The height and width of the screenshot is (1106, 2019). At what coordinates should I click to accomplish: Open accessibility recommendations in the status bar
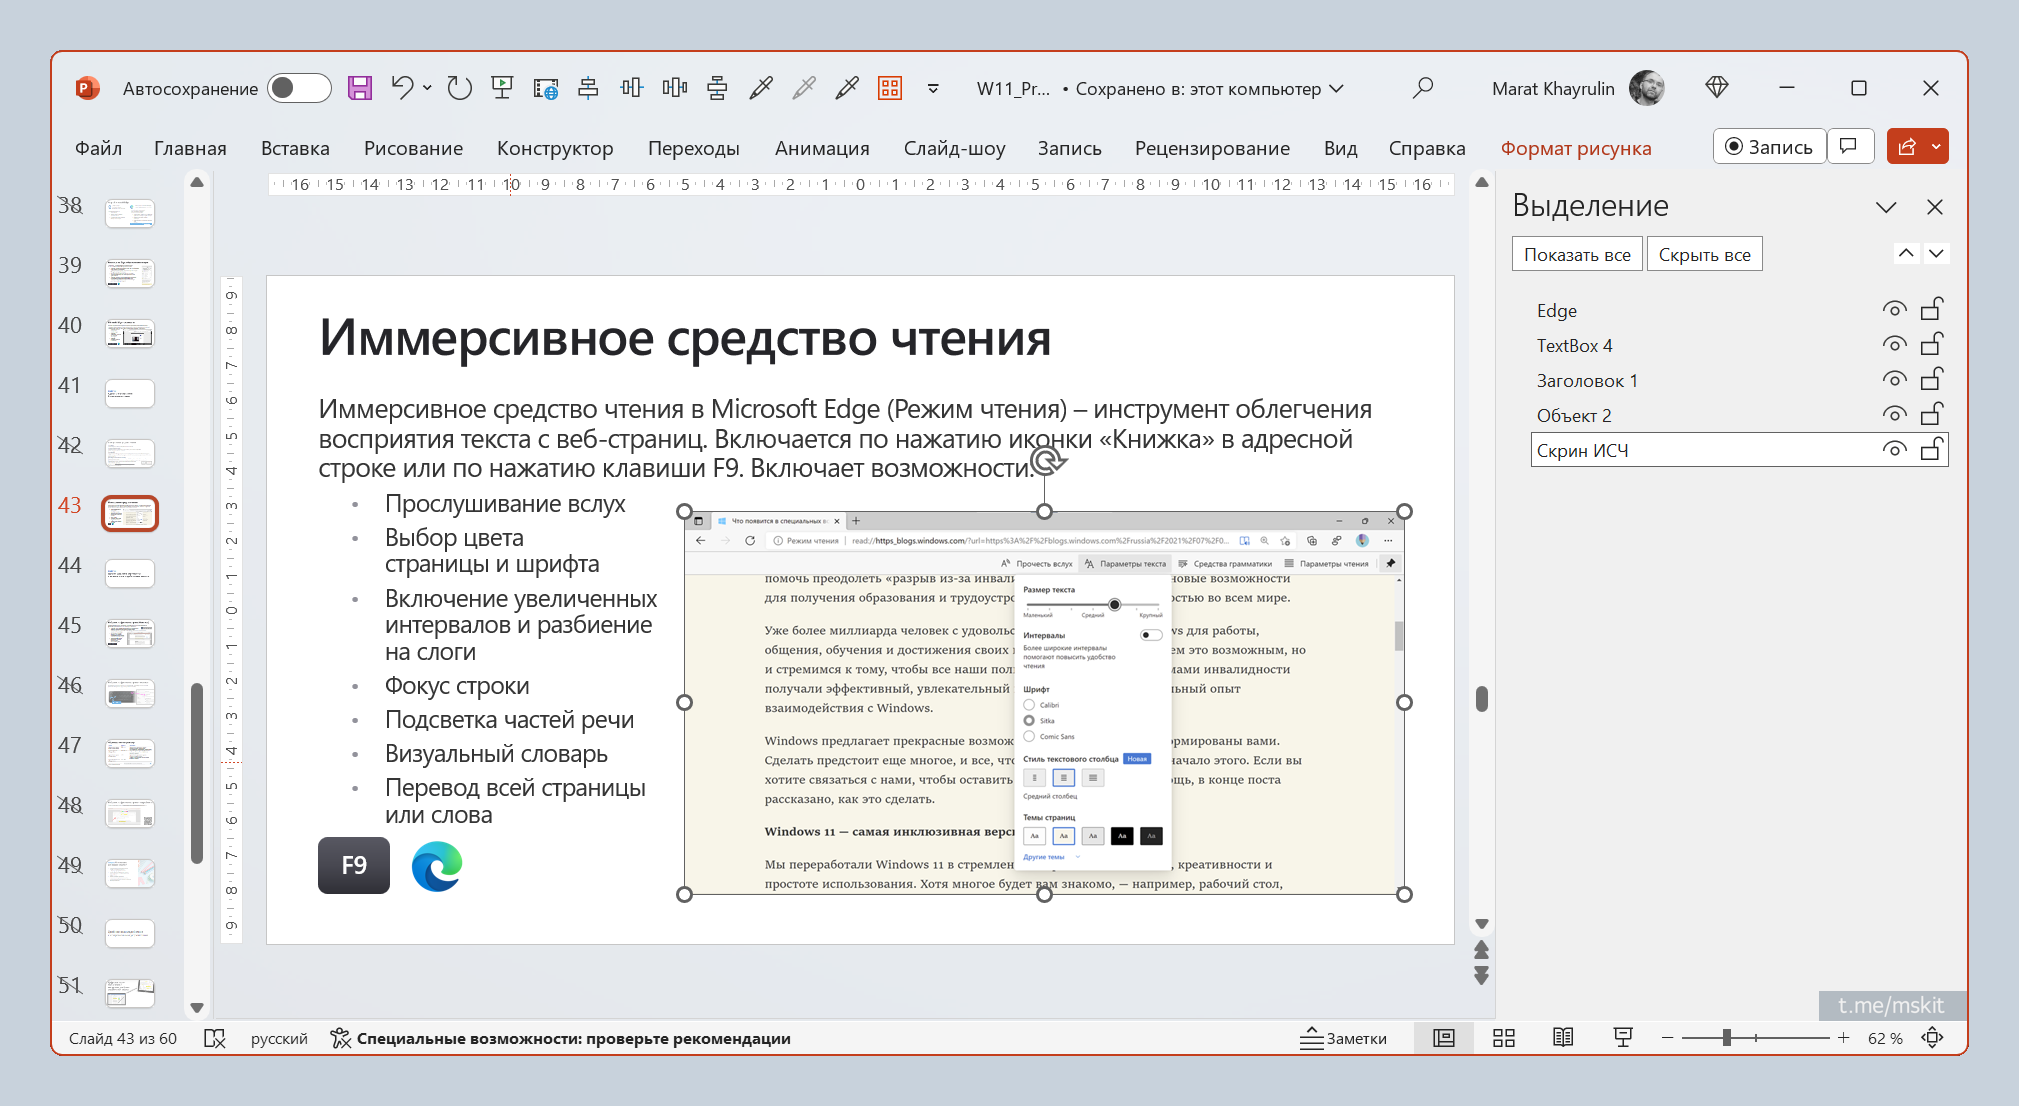pos(561,1038)
